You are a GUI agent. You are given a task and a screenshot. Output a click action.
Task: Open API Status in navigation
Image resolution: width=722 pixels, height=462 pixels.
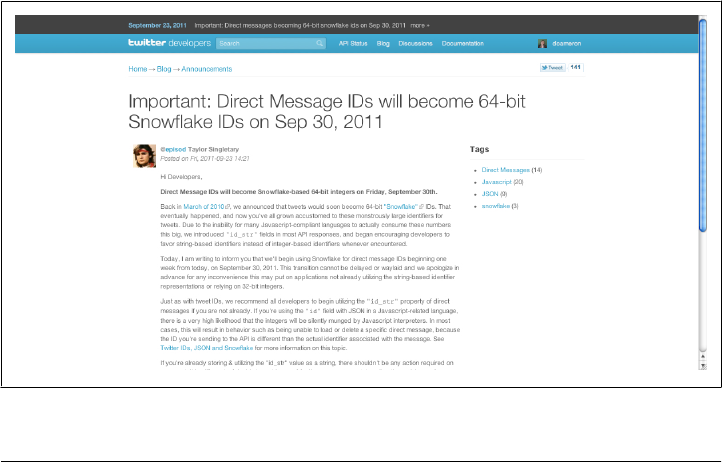pyautogui.click(x=353, y=43)
